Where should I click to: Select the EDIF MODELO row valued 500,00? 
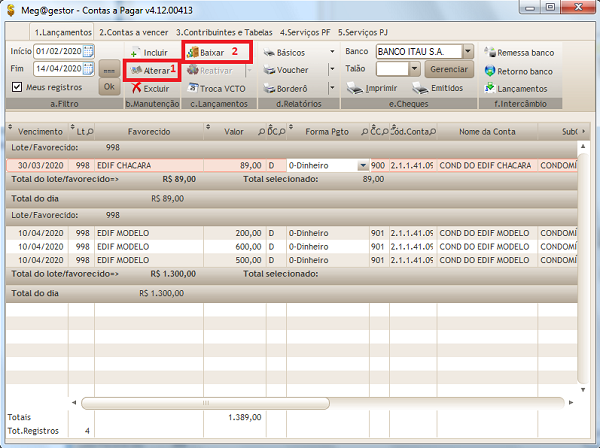(292, 260)
